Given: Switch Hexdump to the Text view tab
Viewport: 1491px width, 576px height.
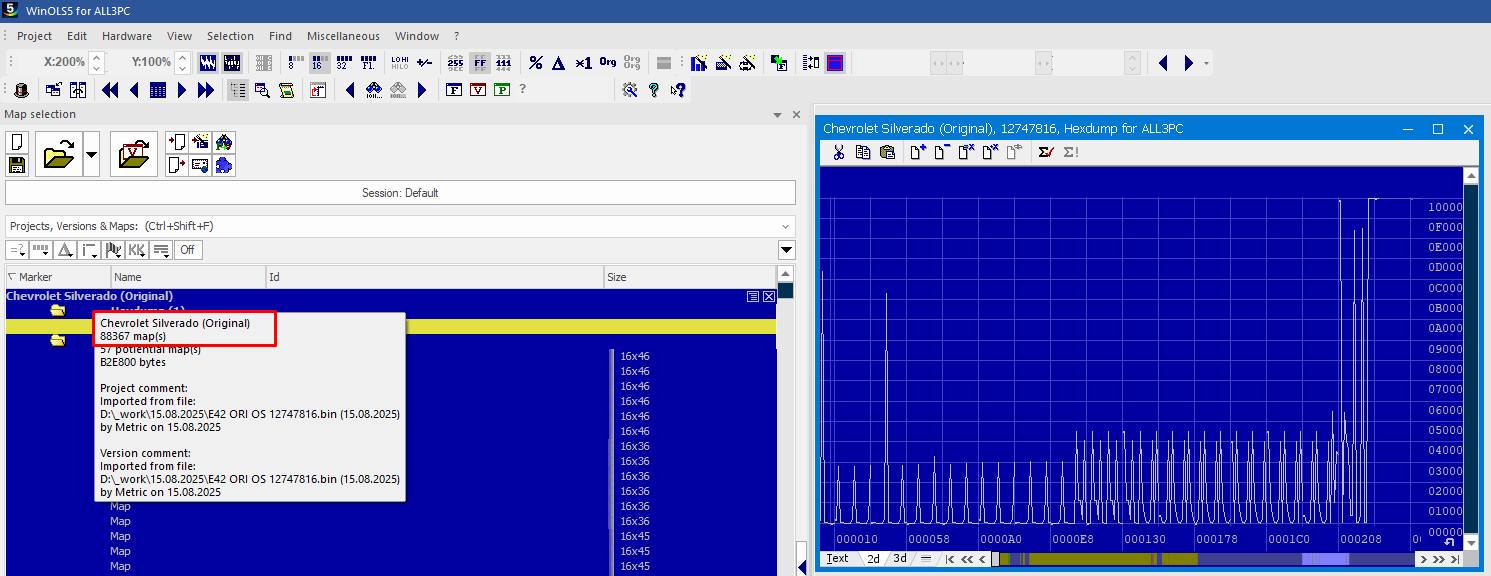Looking at the screenshot, I should click(x=838, y=559).
